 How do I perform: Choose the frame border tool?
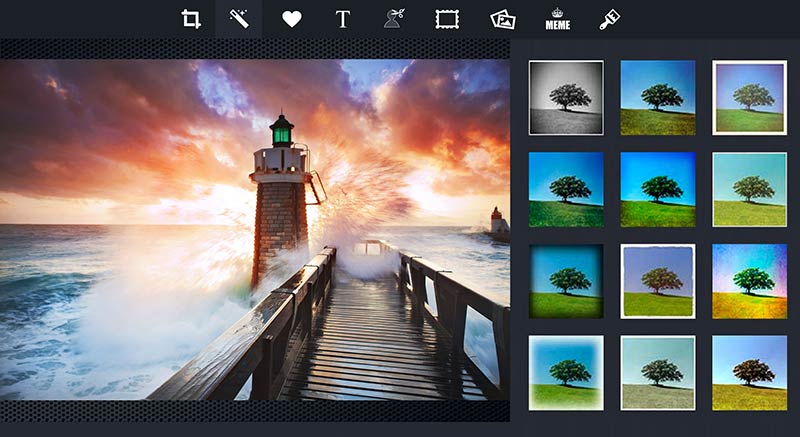coord(446,19)
